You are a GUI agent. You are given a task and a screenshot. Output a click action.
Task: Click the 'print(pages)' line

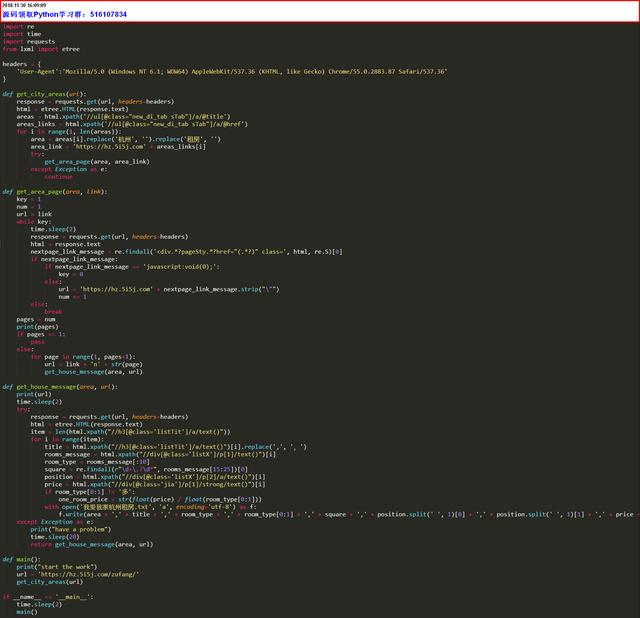38,327
